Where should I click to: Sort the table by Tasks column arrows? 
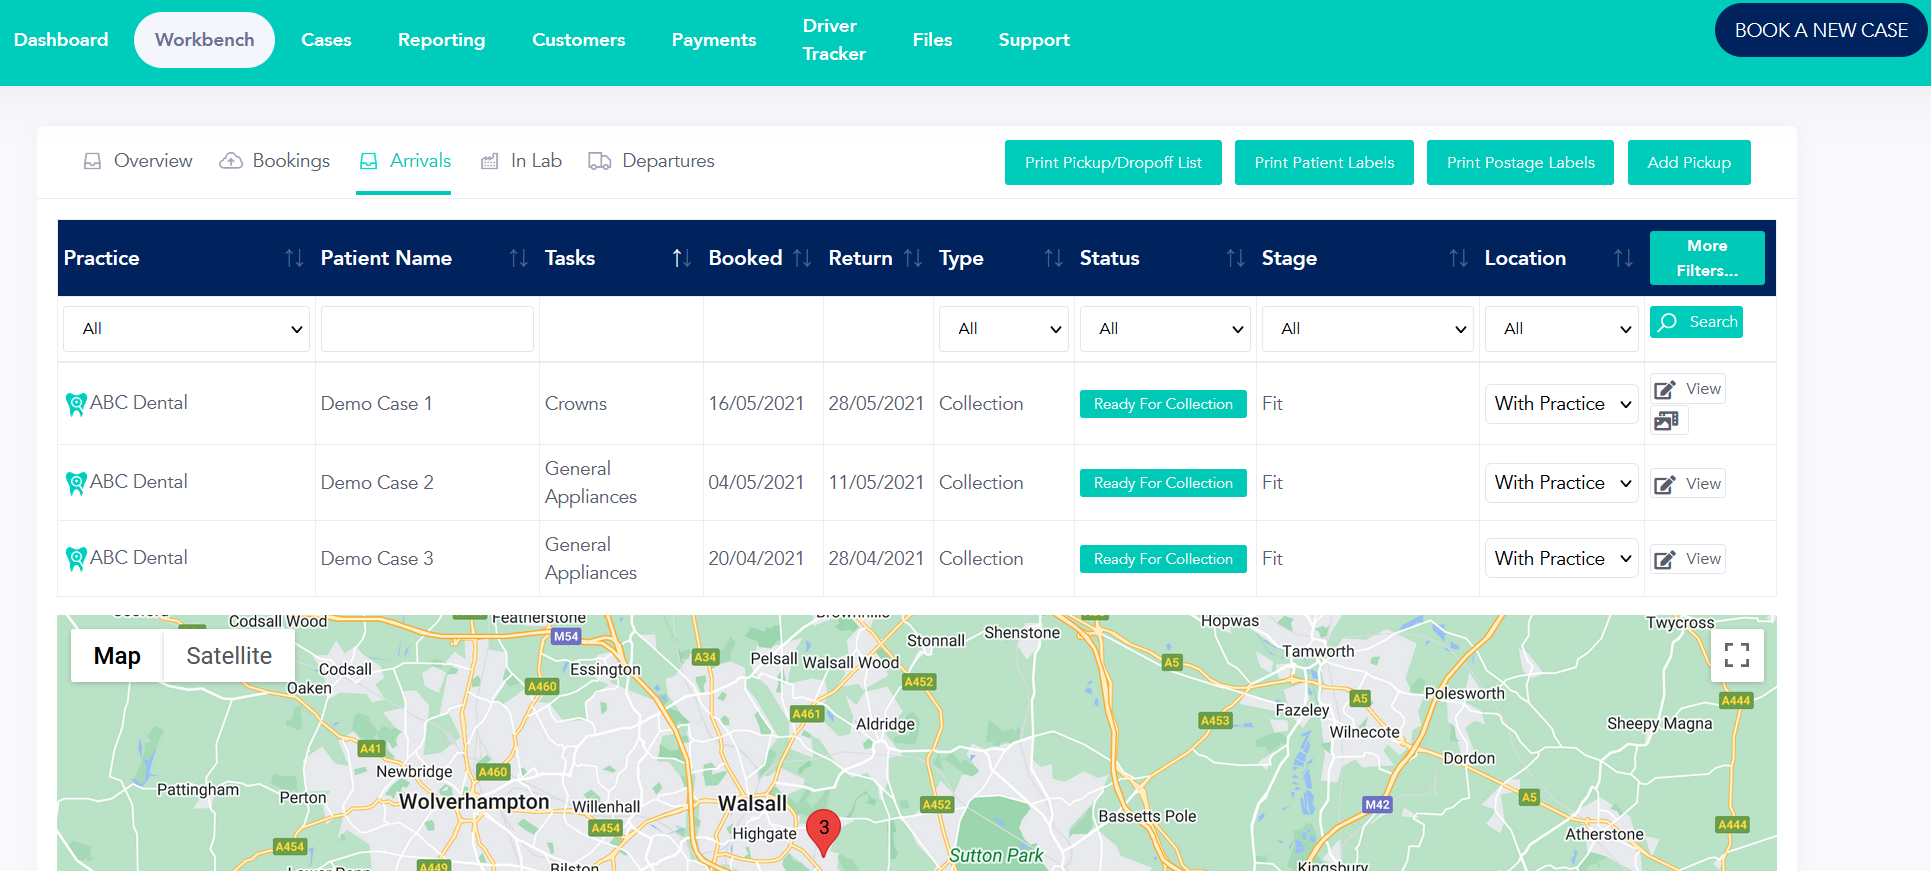pyautogui.click(x=681, y=258)
